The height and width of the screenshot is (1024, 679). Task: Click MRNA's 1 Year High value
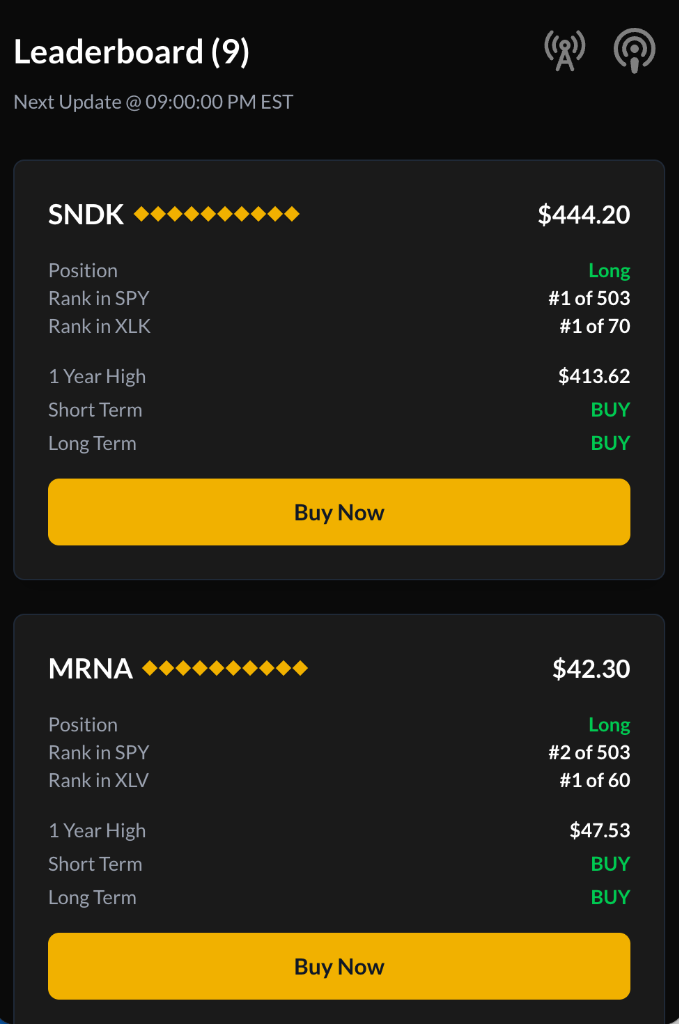click(598, 830)
